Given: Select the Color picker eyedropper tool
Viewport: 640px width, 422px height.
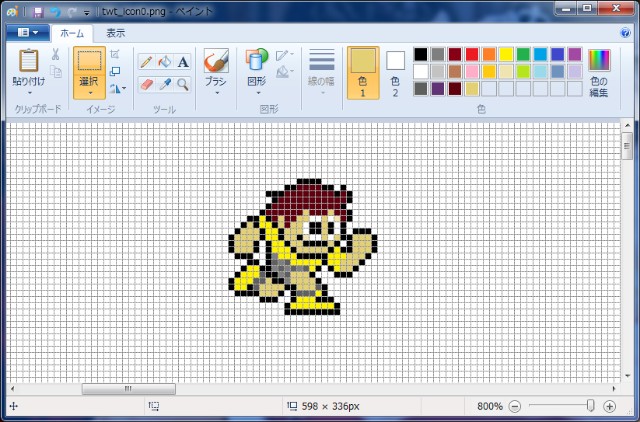Looking at the screenshot, I should (165, 84).
